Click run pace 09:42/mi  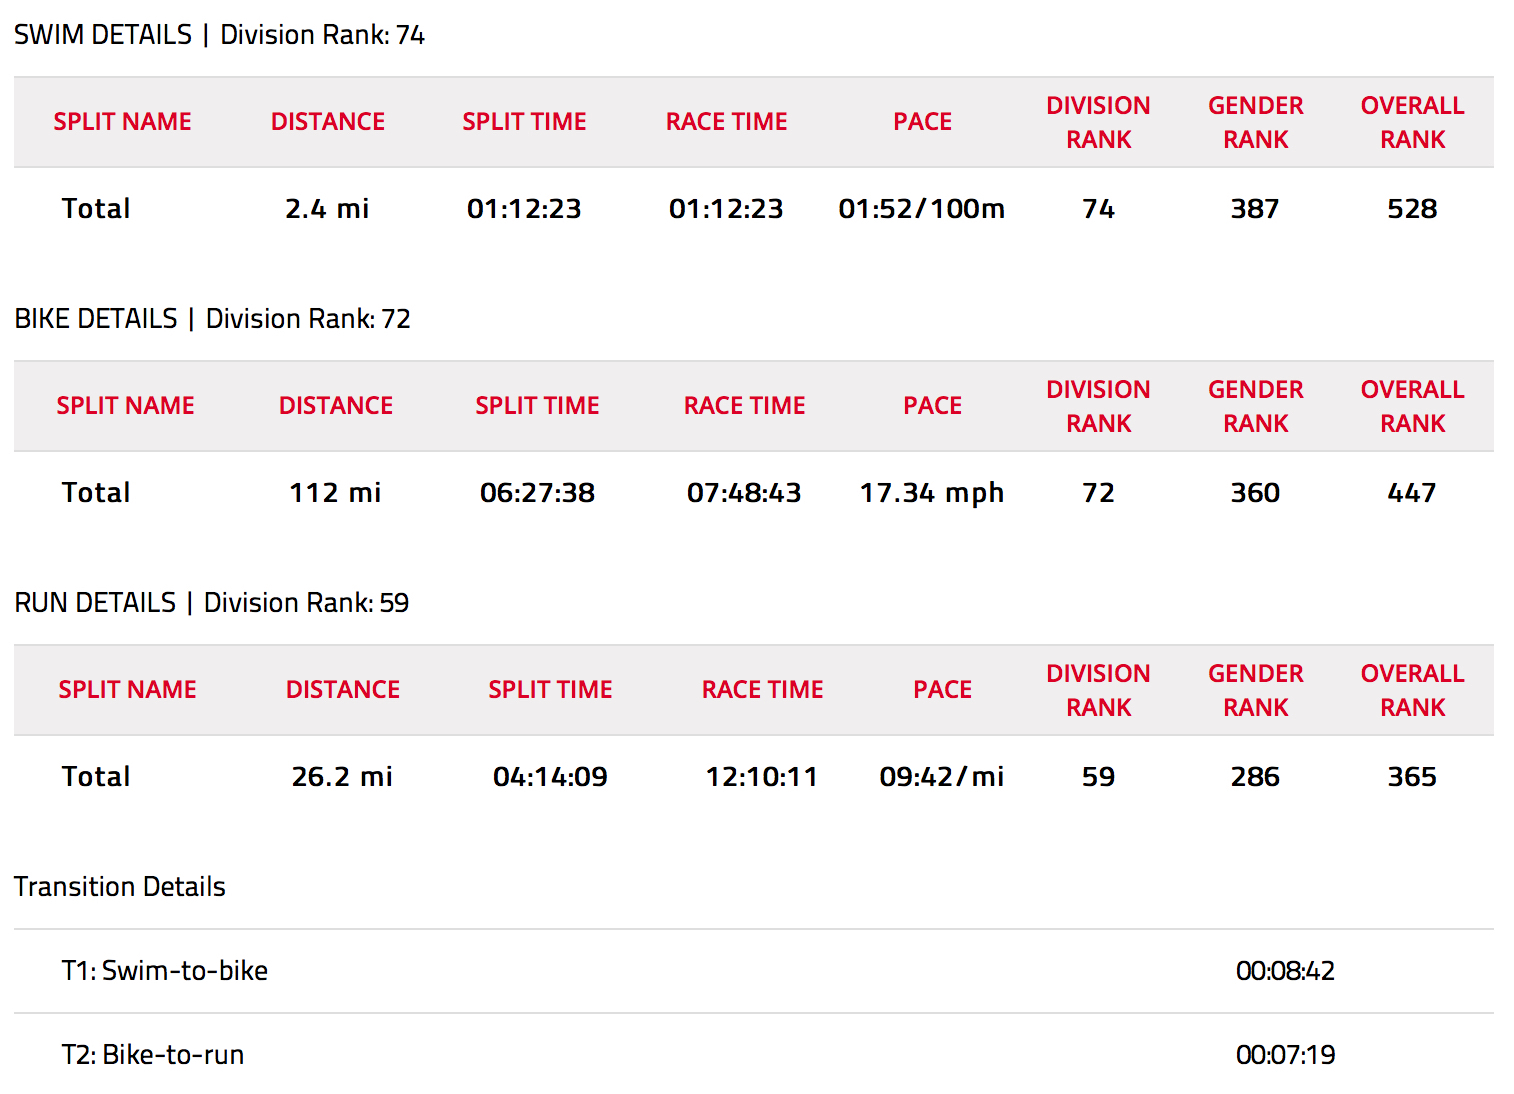942,776
